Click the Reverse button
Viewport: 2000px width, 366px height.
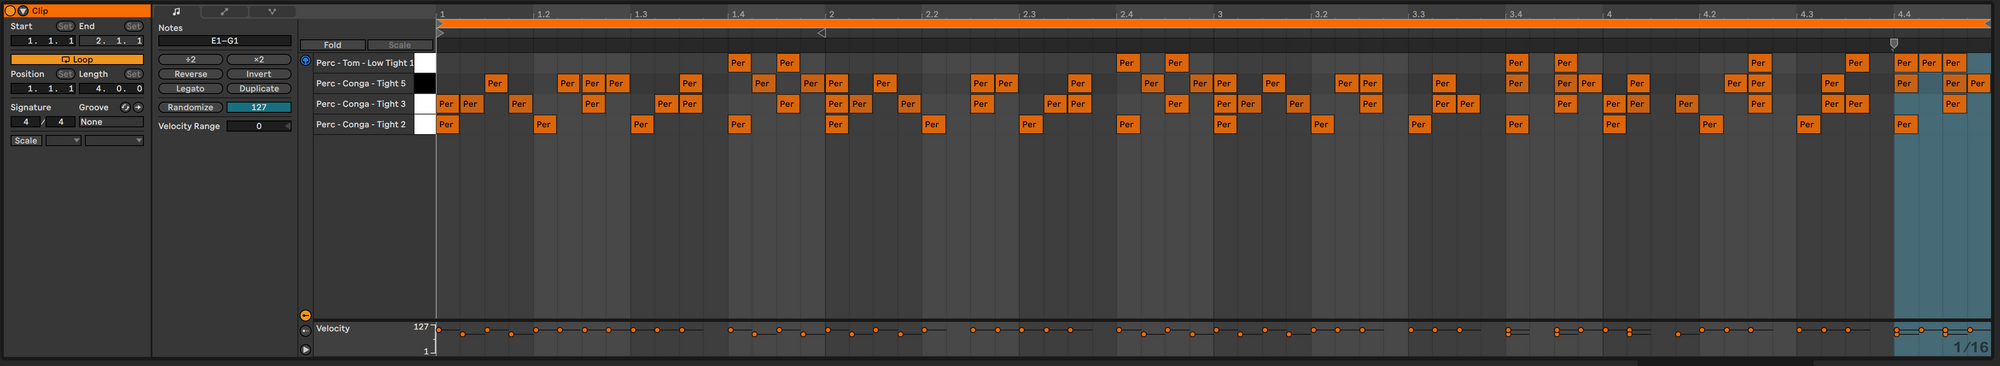click(x=190, y=74)
